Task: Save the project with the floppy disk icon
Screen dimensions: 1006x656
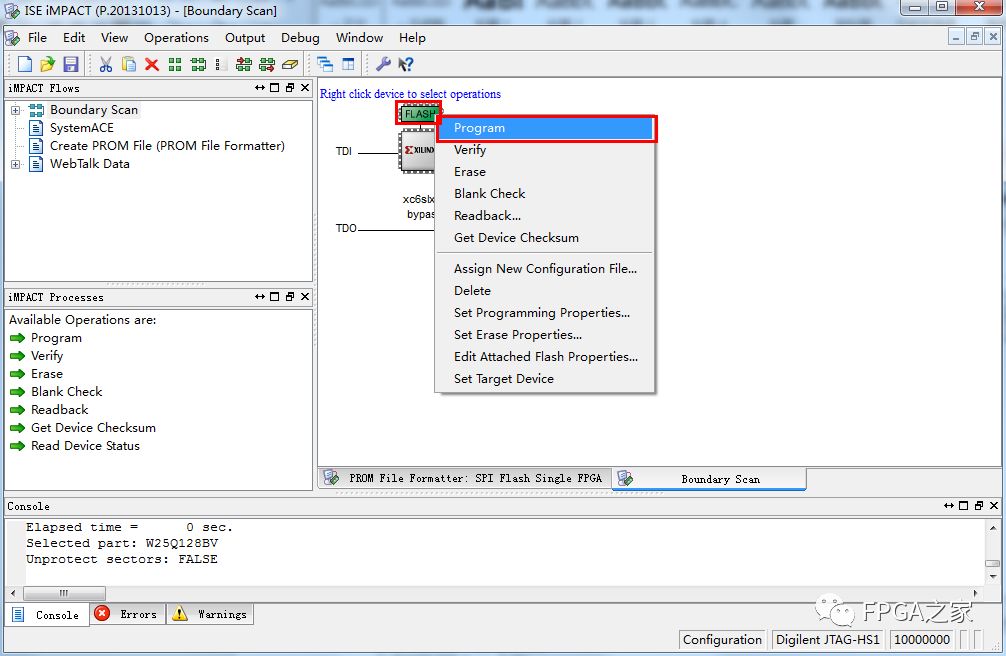Action: coord(71,64)
